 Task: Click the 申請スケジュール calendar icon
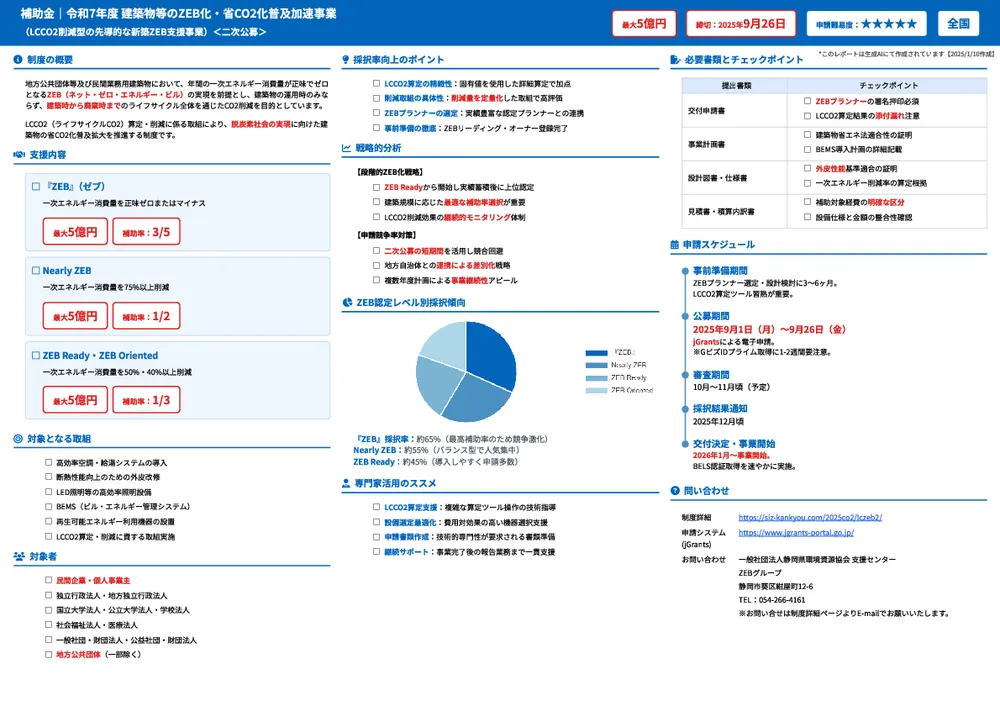(672, 244)
